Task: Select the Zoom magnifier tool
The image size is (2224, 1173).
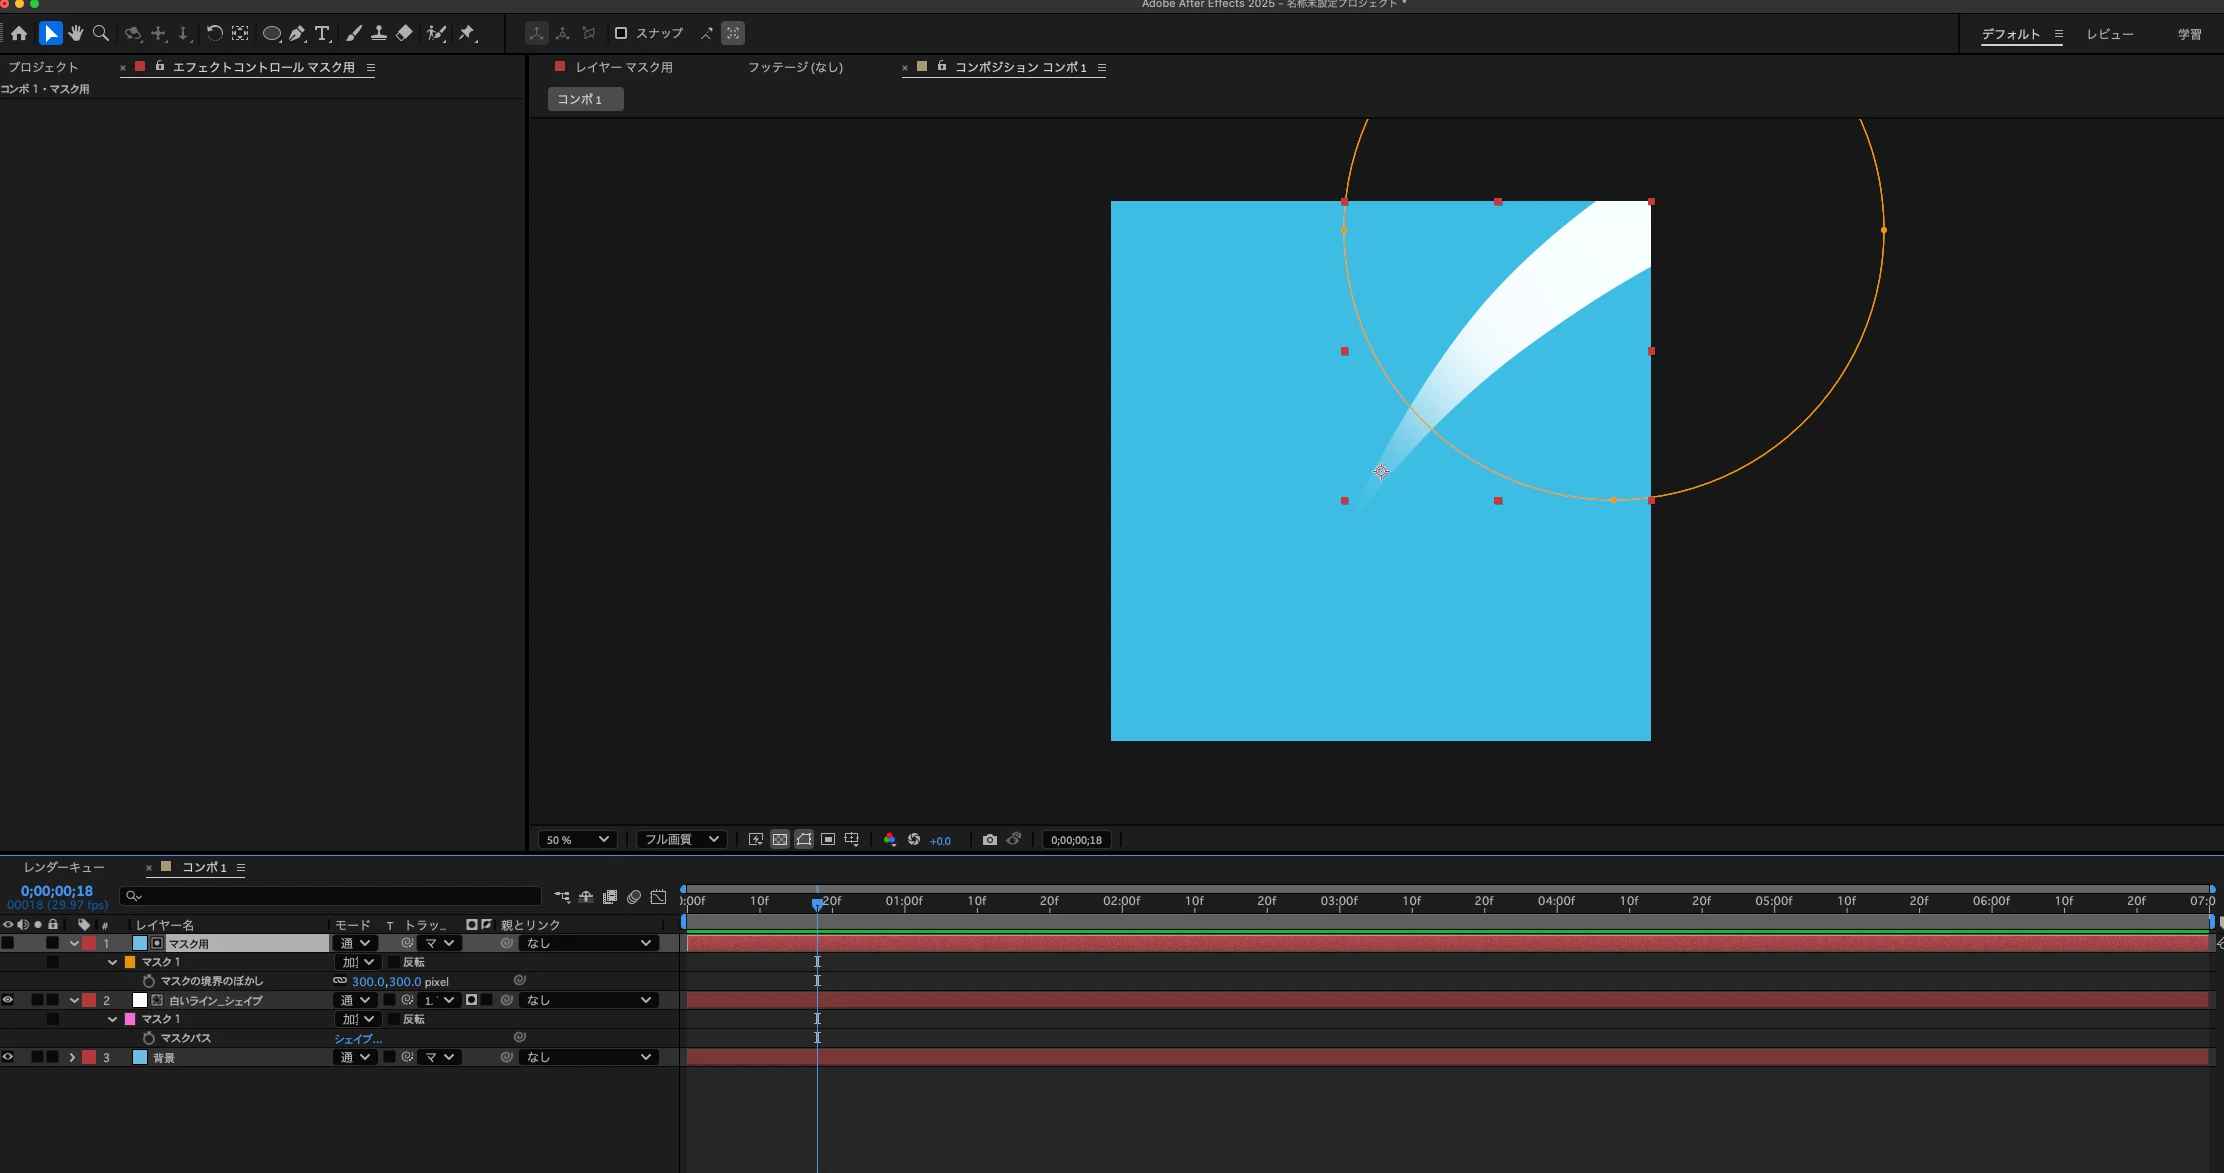Action: click(100, 33)
